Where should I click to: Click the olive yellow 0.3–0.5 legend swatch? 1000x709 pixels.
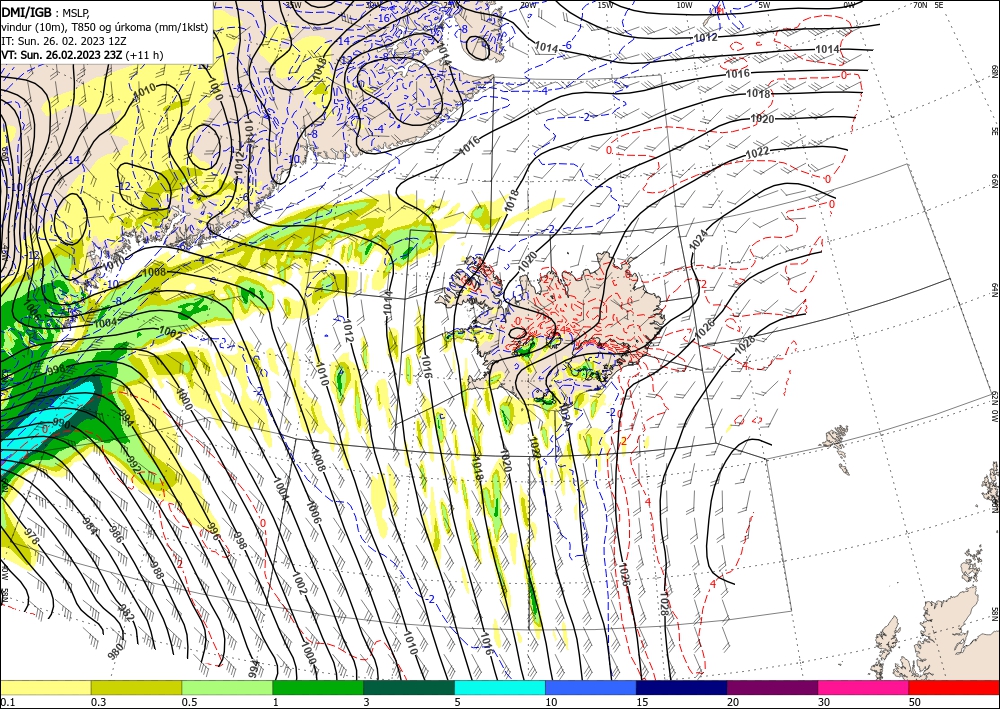pos(136,687)
